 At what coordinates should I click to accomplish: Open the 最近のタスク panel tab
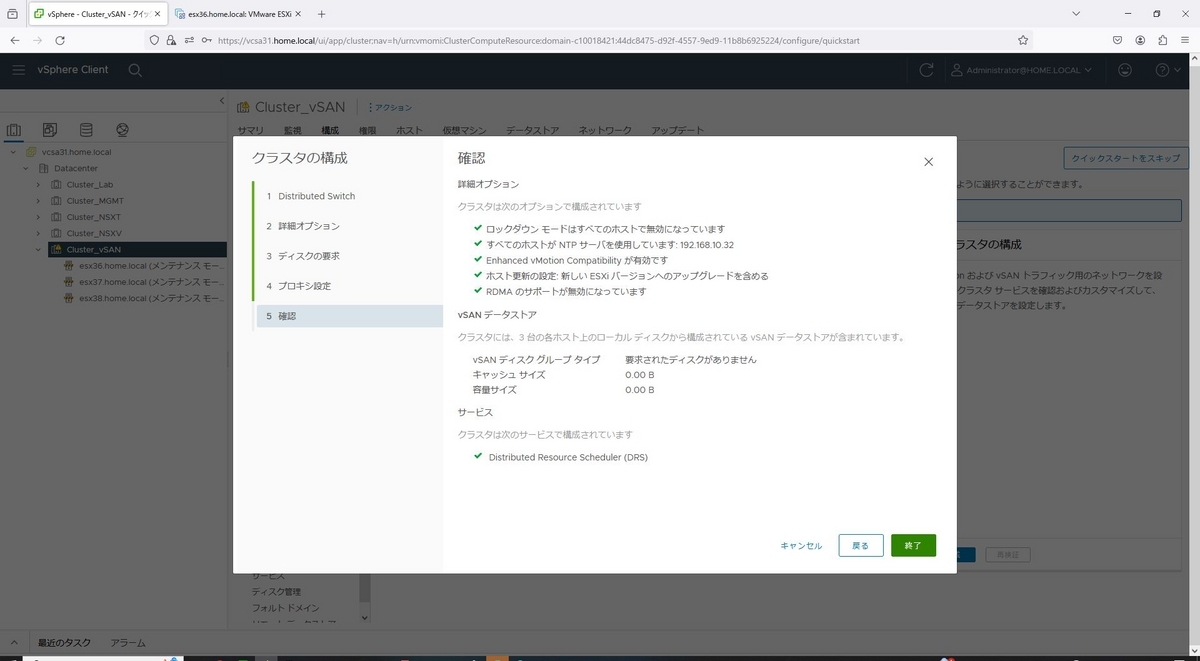pos(65,643)
